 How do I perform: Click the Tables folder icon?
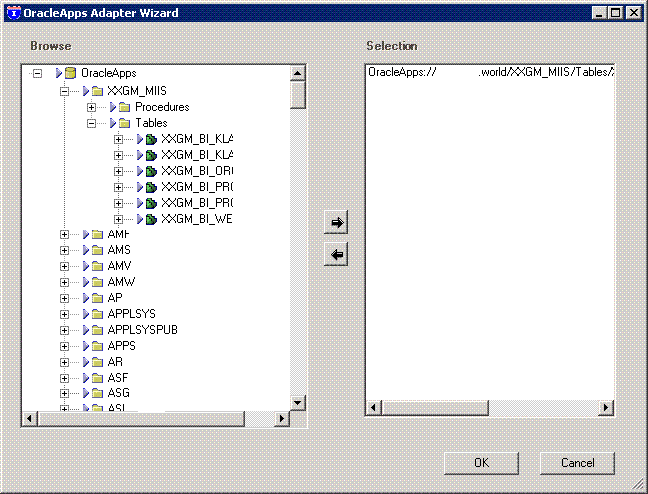pos(125,123)
